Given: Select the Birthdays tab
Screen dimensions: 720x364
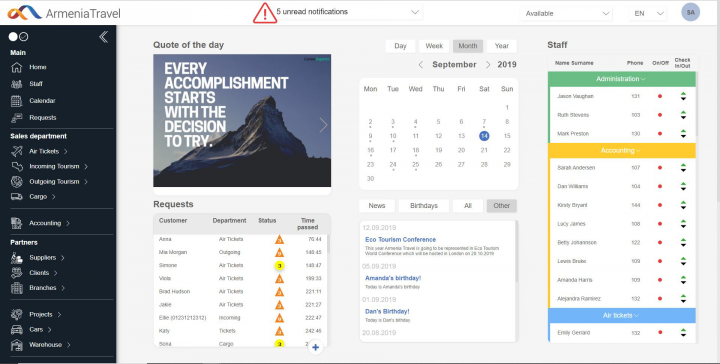Looking at the screenshot, I should click(x=424, y=206).
